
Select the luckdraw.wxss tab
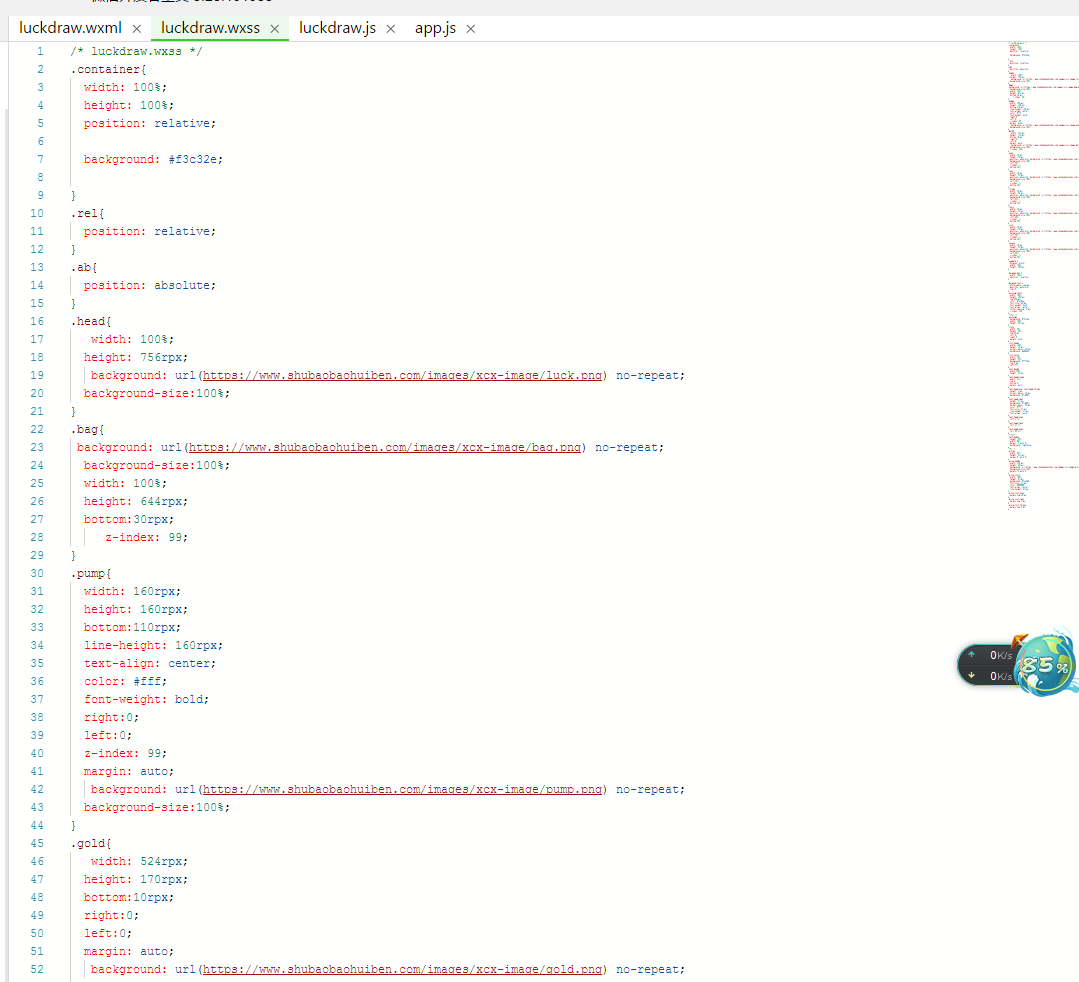211,28
